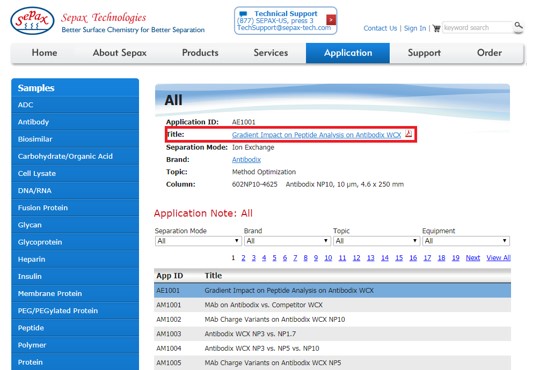The width and height of the screenshot is (554, 370).
Task: Select Cell Lysate category
Action: tap(75, 174)
